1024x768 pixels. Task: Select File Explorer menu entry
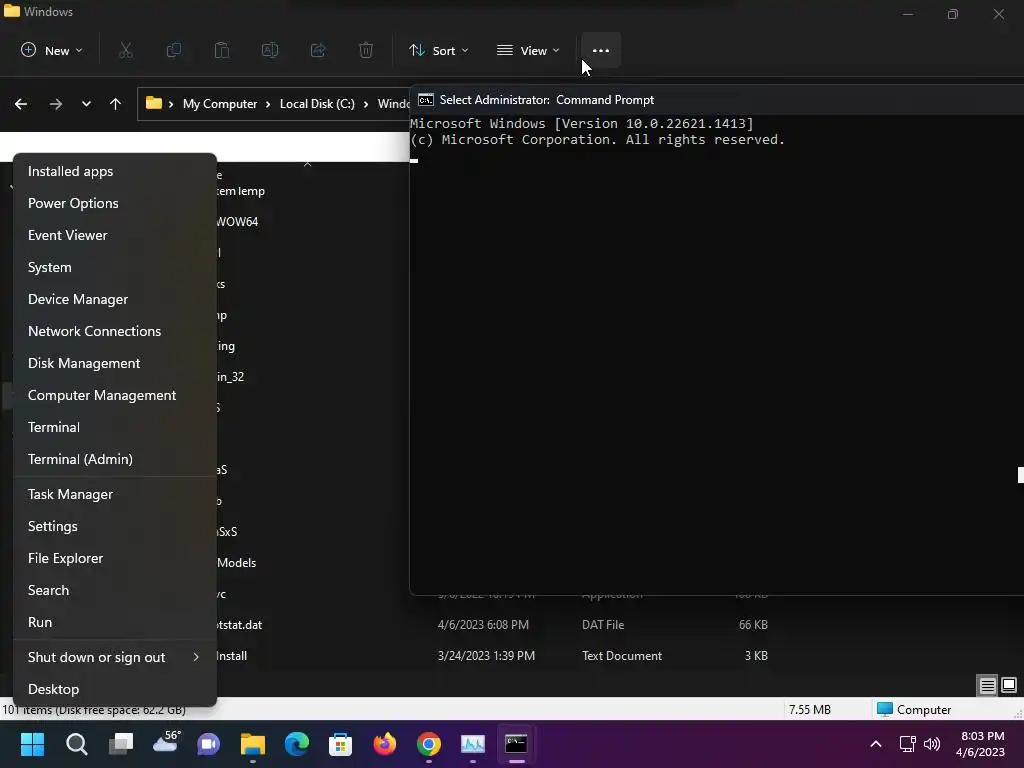click(x=115, y=558)
